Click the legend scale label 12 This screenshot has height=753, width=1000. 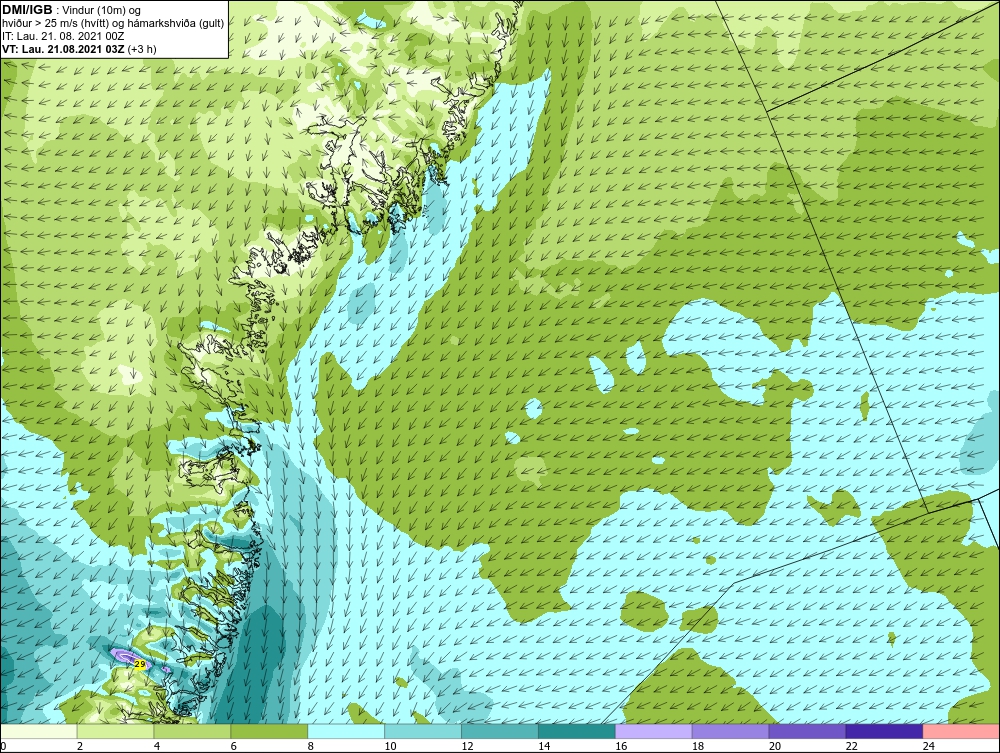point(467,746)
